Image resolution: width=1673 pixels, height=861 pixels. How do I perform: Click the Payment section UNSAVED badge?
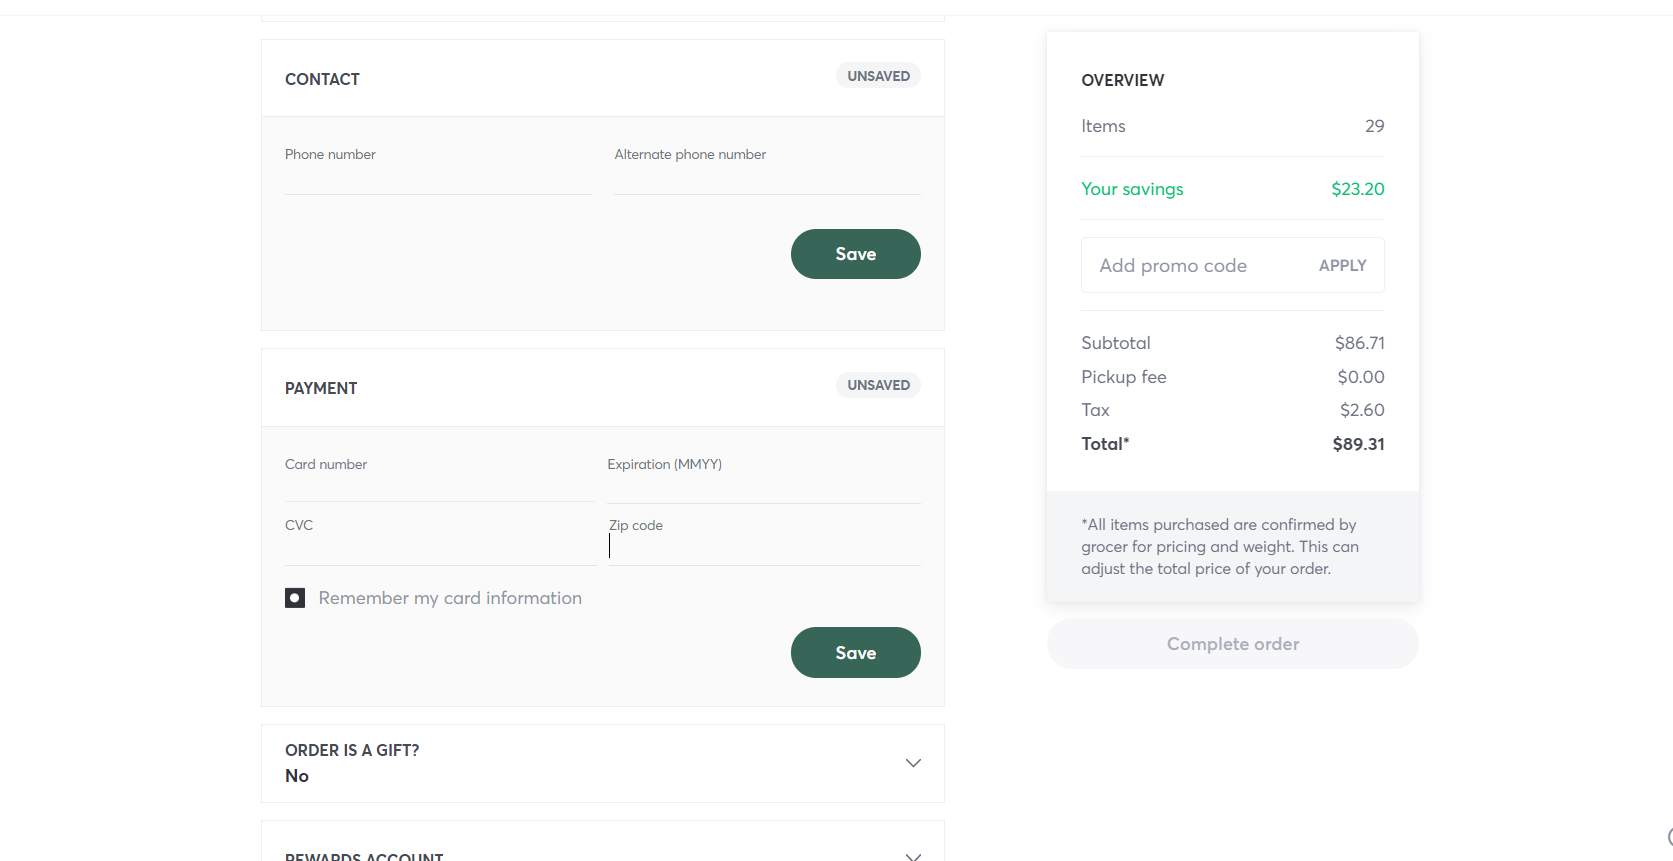pyautogui.click(x=878, y=385)
